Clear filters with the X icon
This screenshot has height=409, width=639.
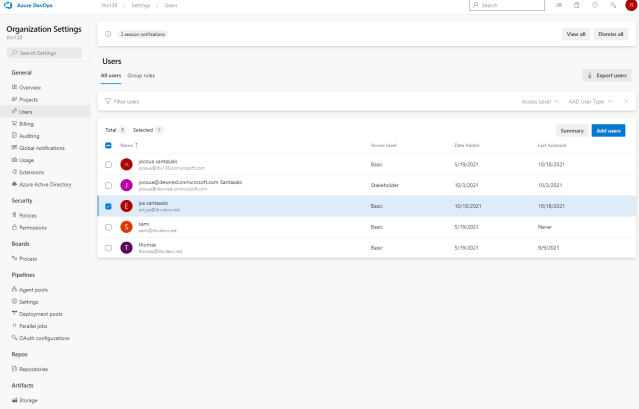626,101
